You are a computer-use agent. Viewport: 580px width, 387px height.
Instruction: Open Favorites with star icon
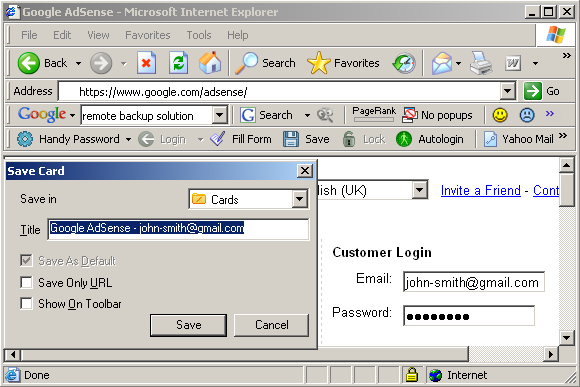click(318, 63)
